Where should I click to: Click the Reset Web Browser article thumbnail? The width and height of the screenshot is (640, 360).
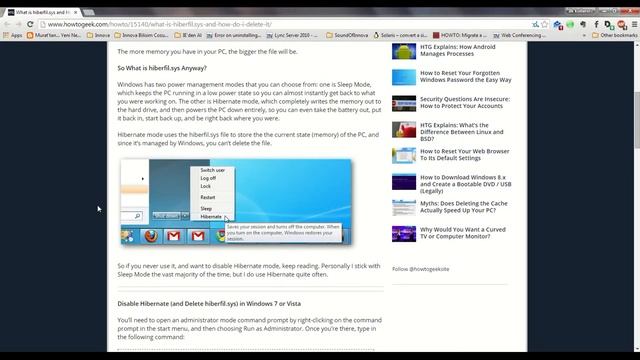coord(404,156)
